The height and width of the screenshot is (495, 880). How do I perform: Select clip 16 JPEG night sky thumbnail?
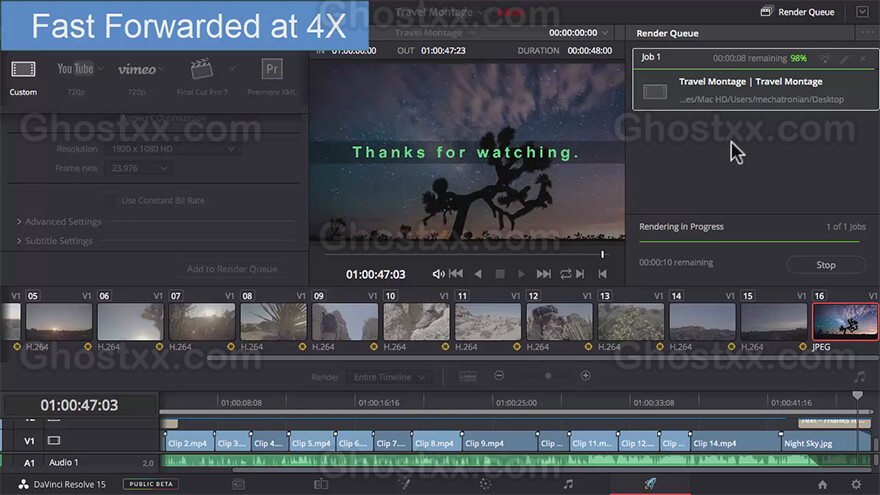pyautogui.click(x=845, y=322)
